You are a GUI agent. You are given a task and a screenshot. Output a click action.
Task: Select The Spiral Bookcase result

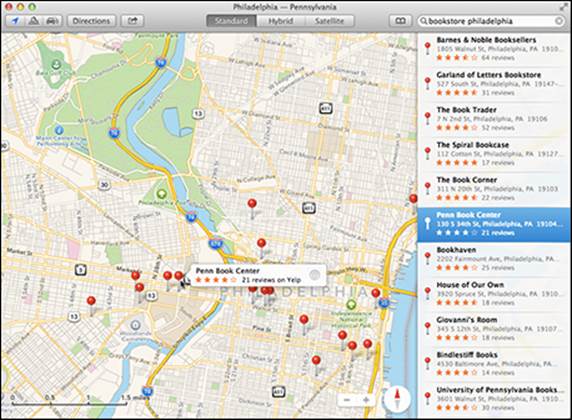pyautogui.click(x=494, y=154)
